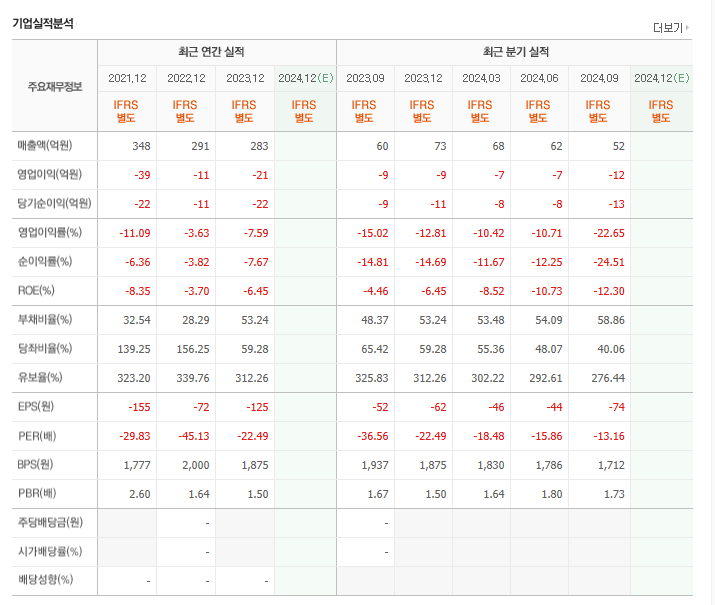The image size is (715, 605).
Task: Click the BPS(원) row label
Action: [36, 465]
